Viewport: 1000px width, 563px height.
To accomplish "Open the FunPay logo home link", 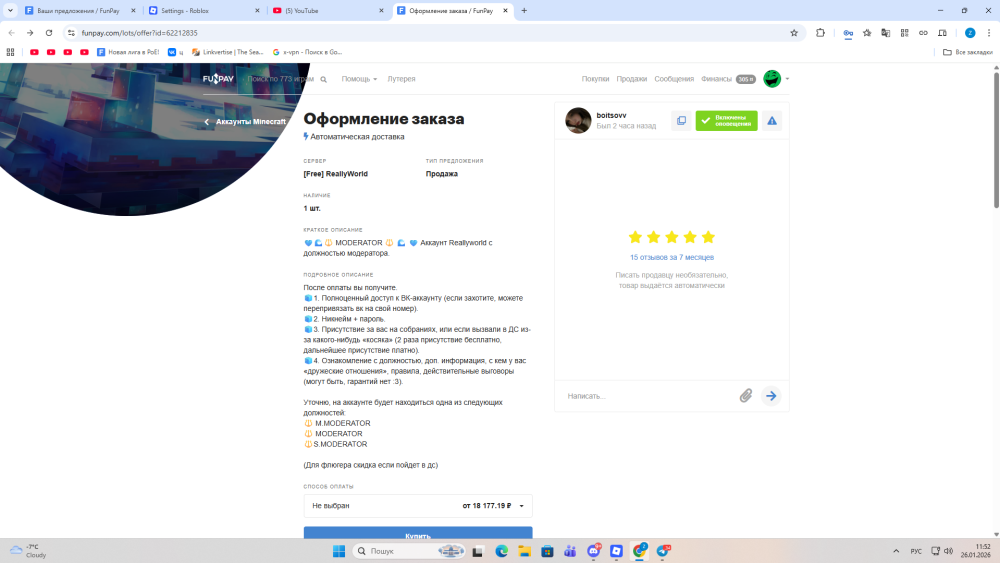I will point(218,78).
